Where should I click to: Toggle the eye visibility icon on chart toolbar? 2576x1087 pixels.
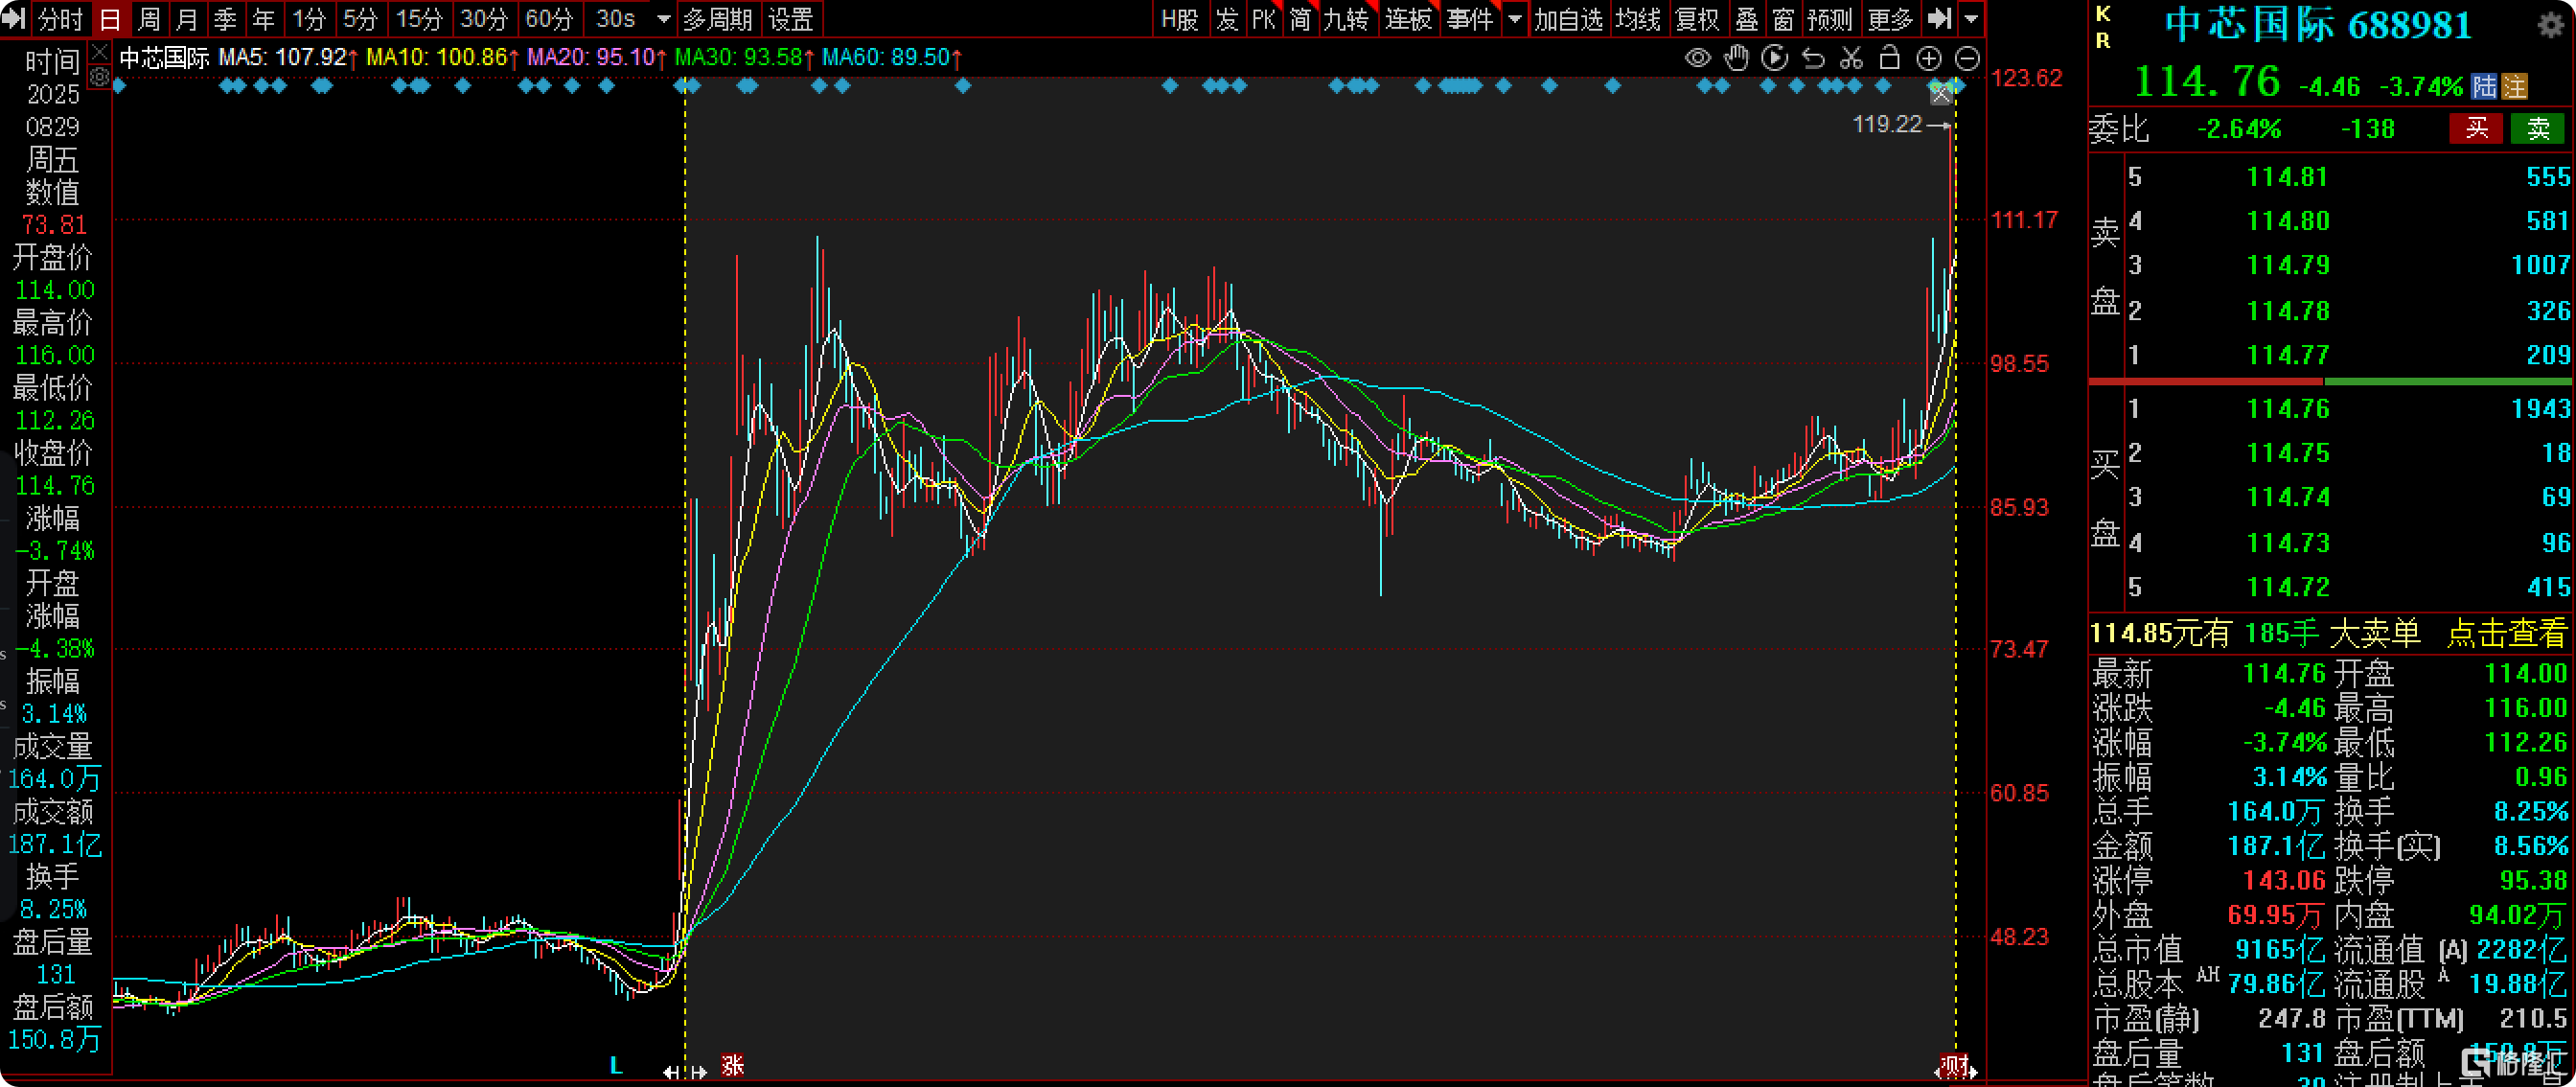click(x=1697, y=58)
